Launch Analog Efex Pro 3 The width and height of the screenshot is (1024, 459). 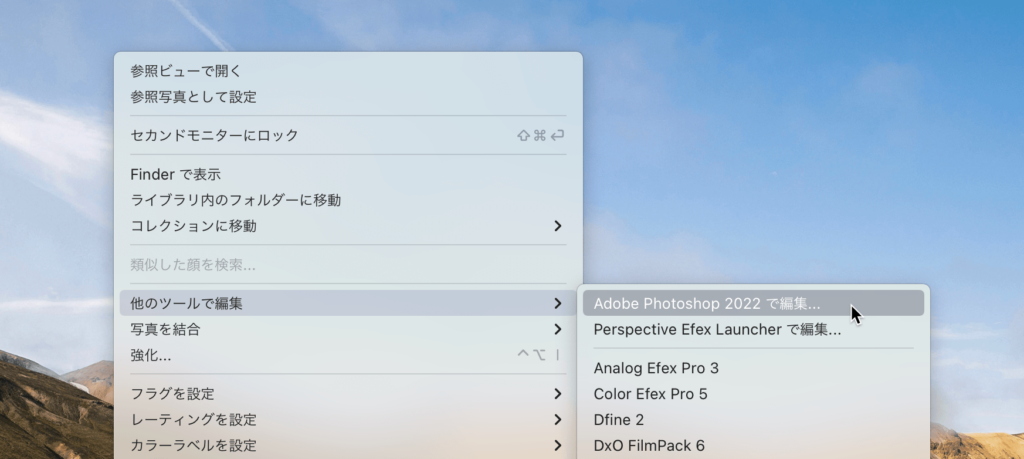pyautogui.click(x=753, y=368)
